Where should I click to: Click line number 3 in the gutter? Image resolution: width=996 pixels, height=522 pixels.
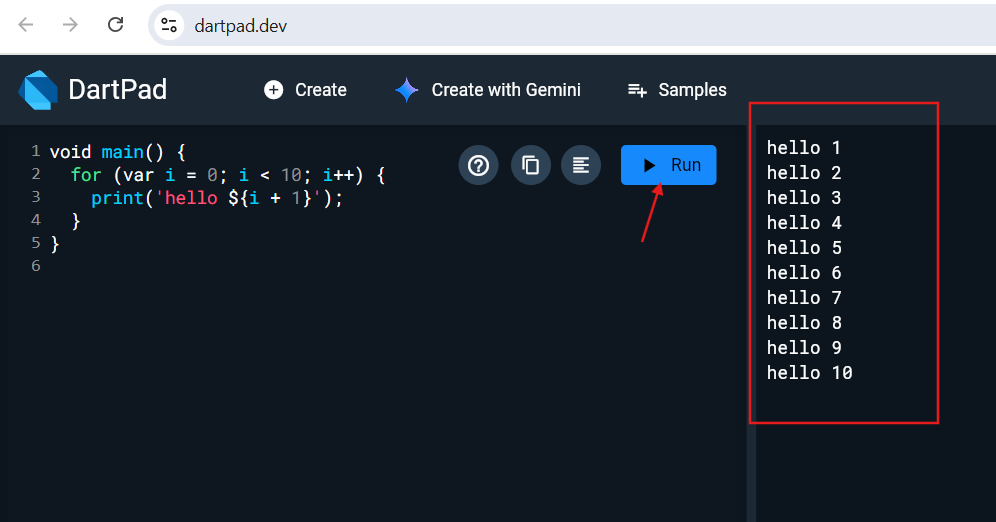(36, 198)
